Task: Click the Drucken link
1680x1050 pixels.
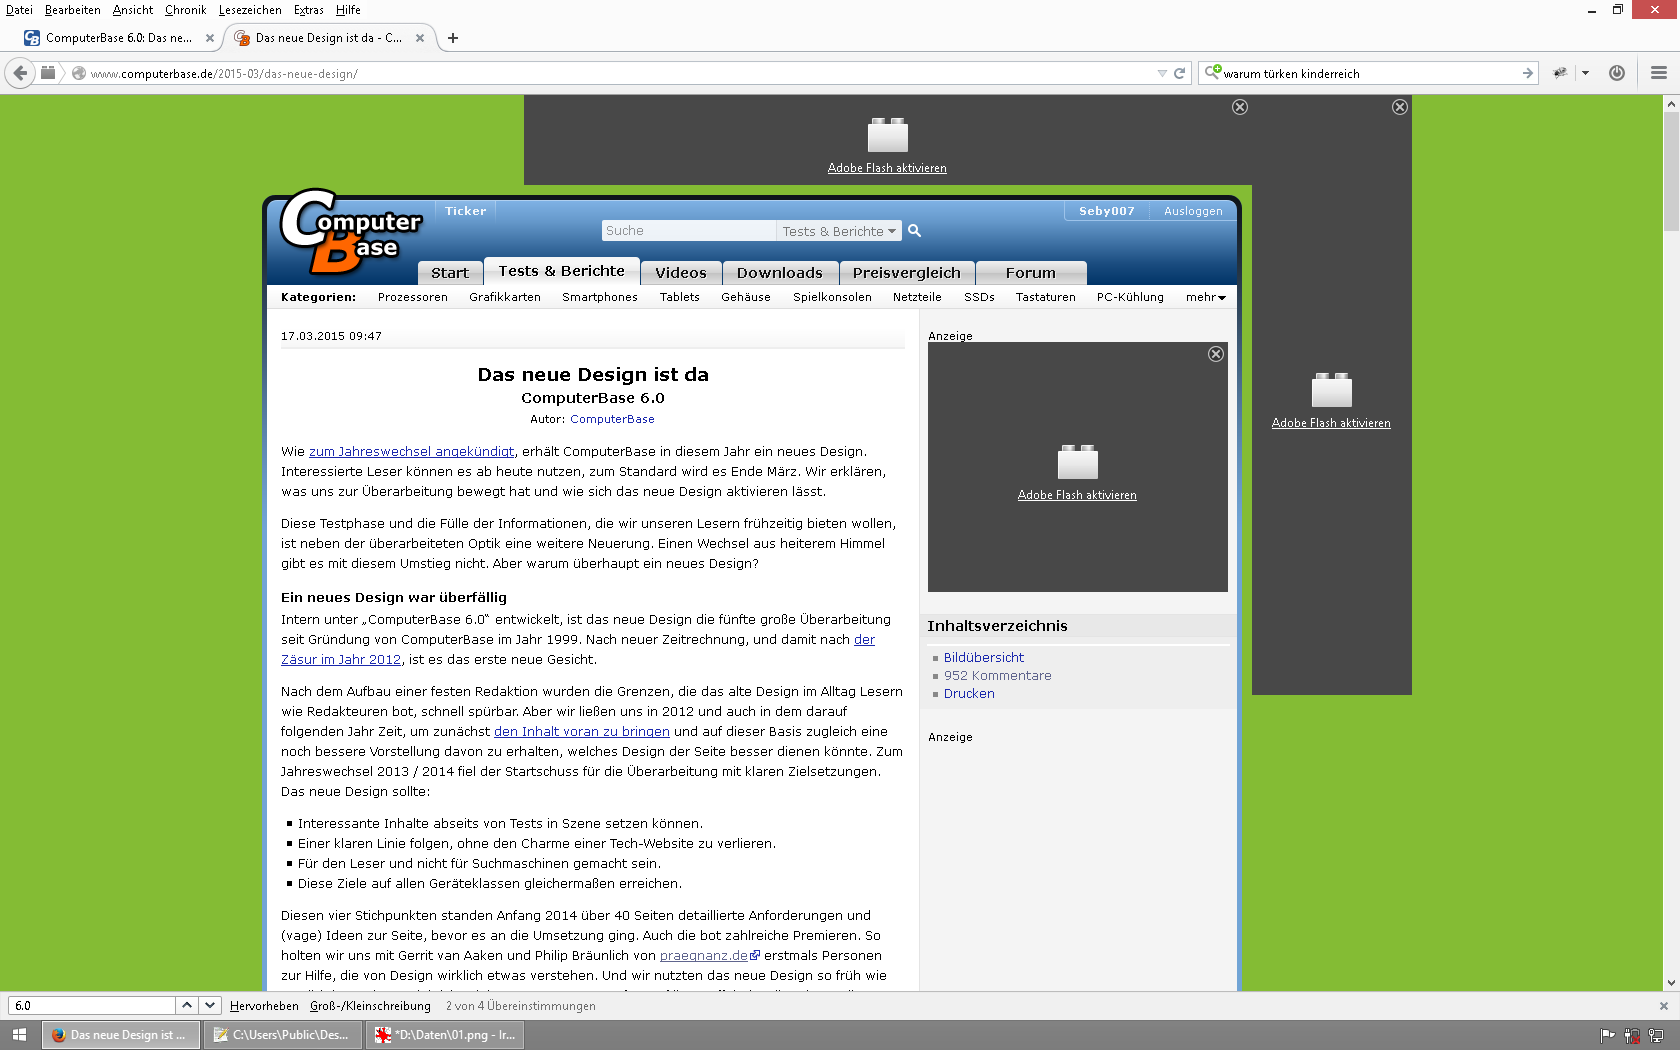Action: (x=969, y=694)
